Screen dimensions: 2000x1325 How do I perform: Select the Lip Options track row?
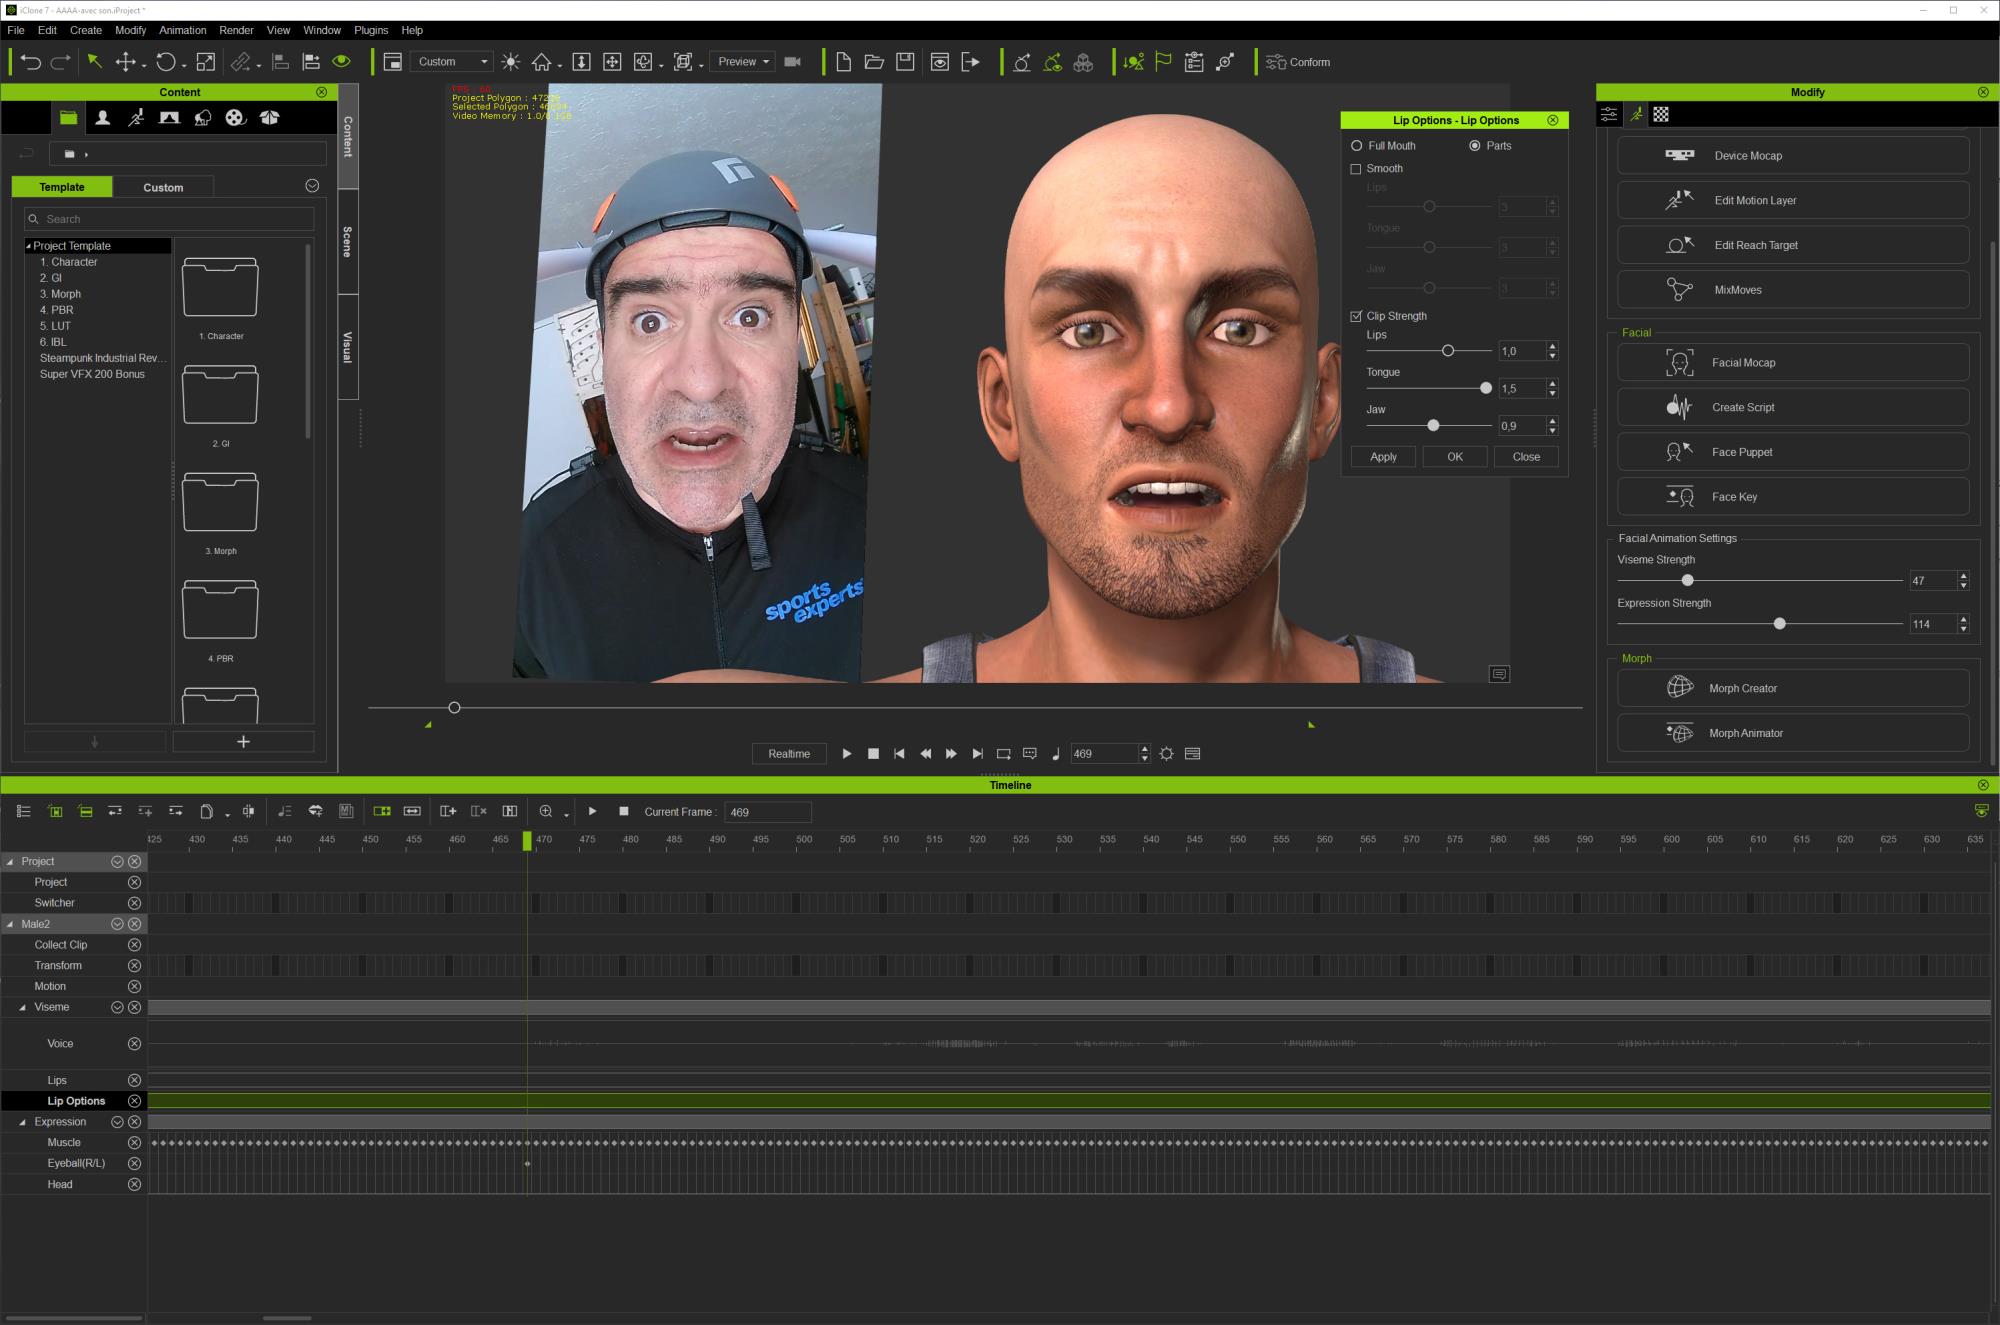click(74, 1101)
